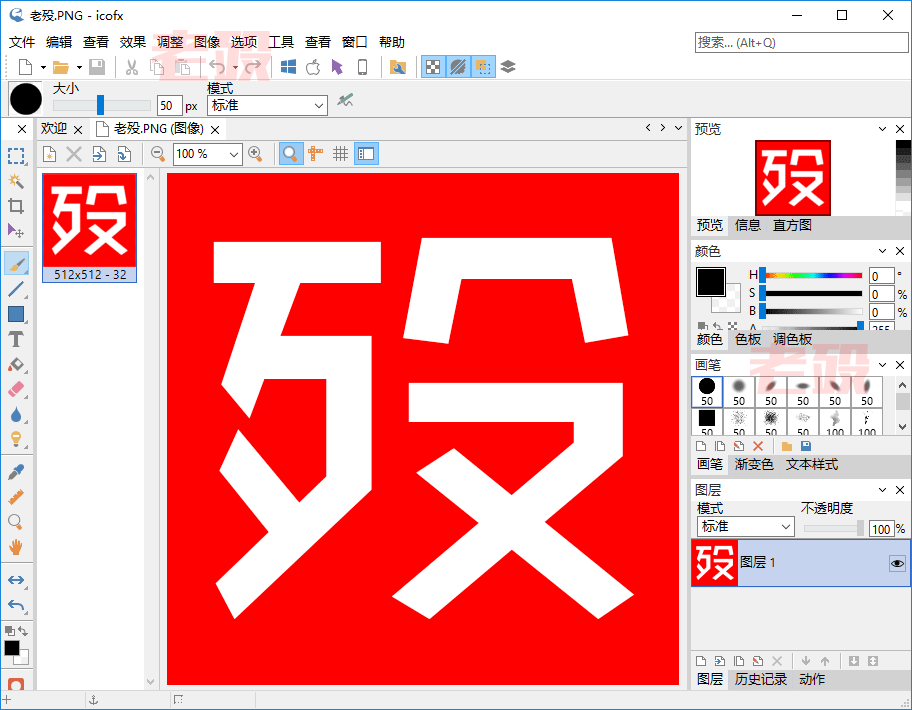Viewport: 912px width, 710px height.
Task: Switch to the 直方图 tab
Action: click(792, 226)
